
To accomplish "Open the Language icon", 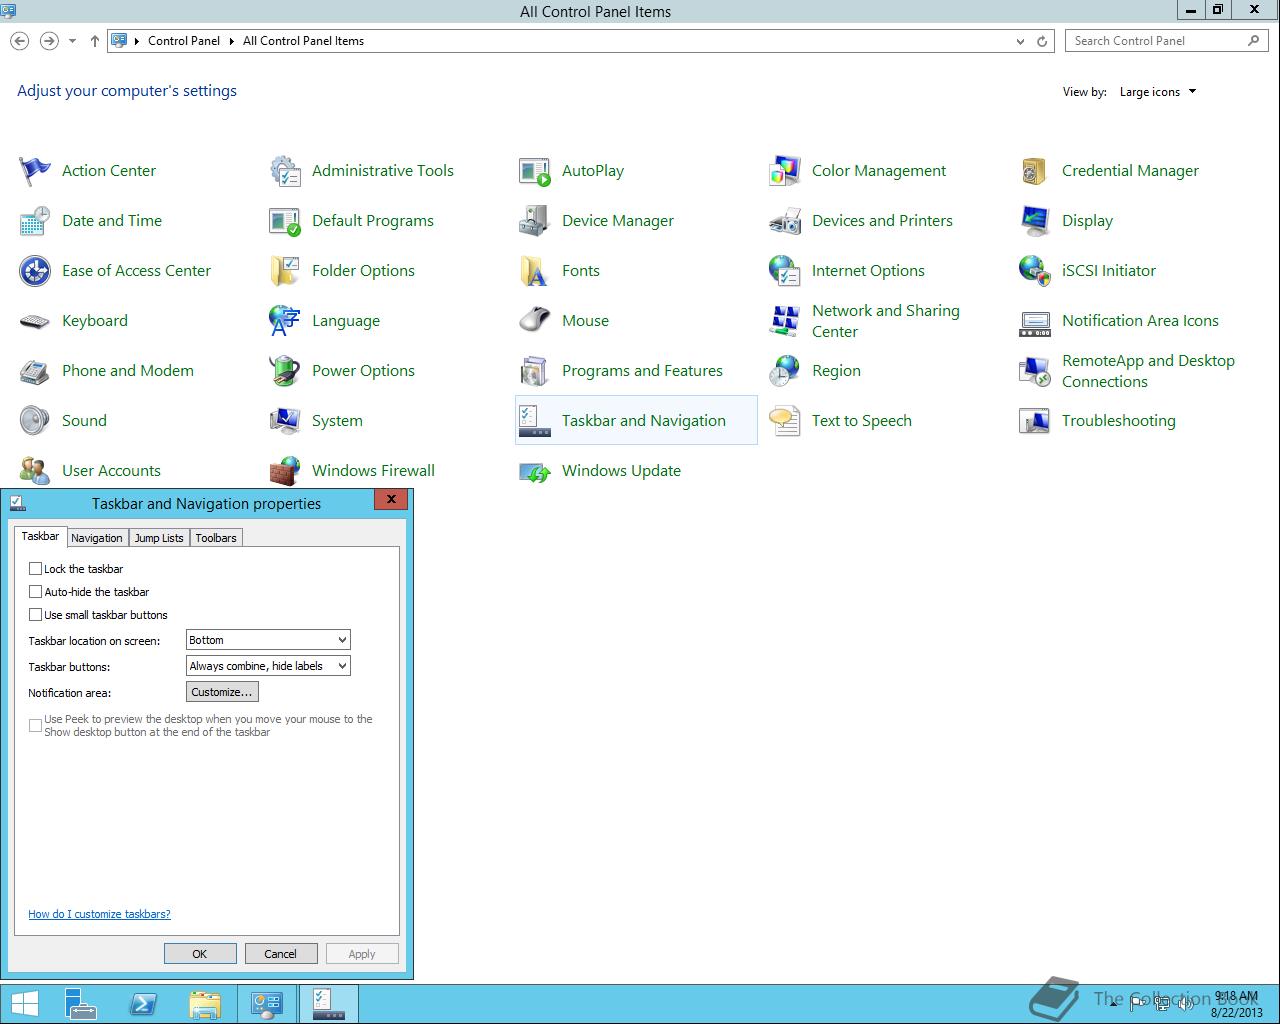I will [x=285, y=321].
